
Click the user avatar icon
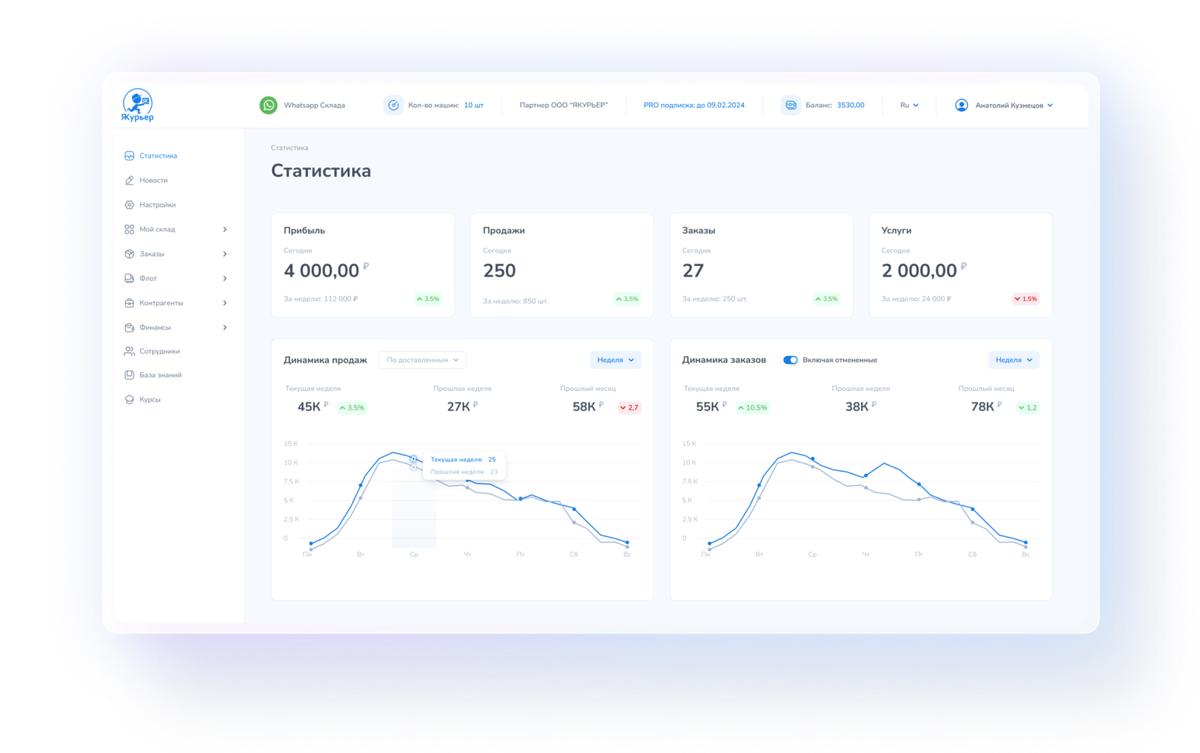(961, 105)
